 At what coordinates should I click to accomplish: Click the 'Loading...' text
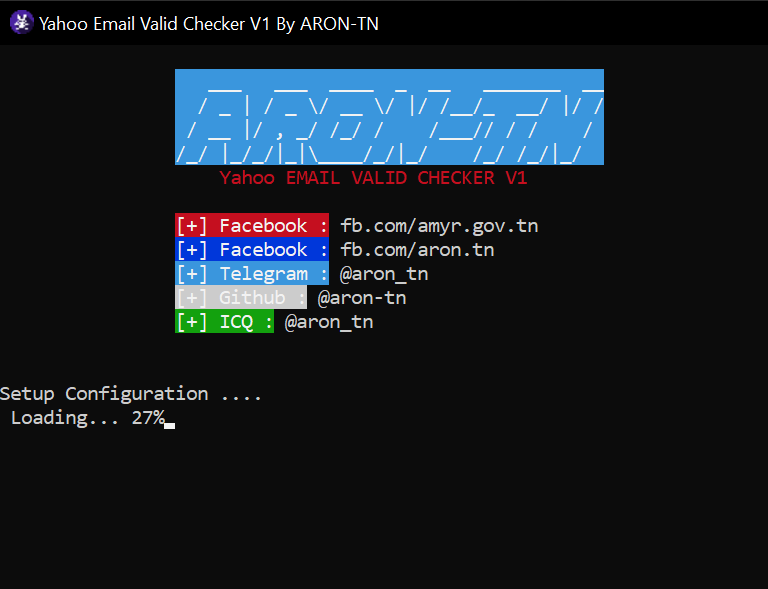65,418
